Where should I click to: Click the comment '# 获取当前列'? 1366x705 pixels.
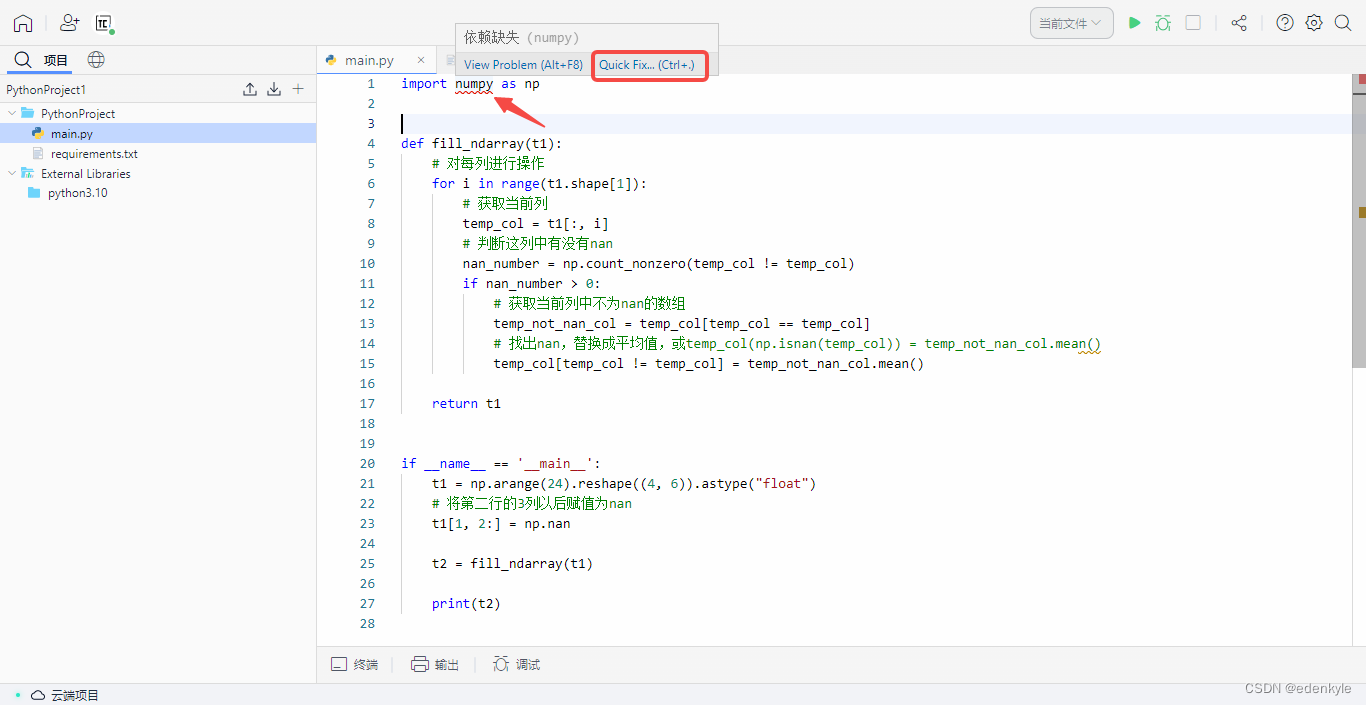point(505,203)
